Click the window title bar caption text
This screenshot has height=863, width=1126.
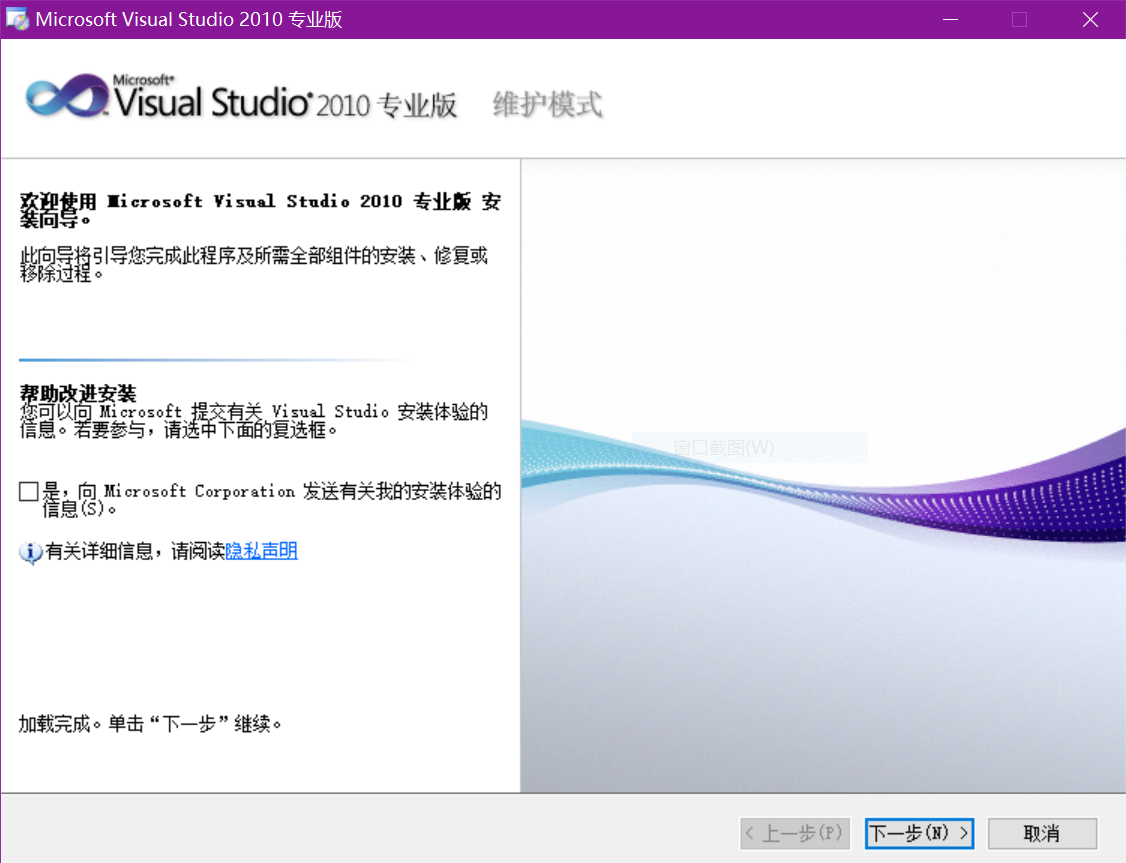(x=189, y=20)
